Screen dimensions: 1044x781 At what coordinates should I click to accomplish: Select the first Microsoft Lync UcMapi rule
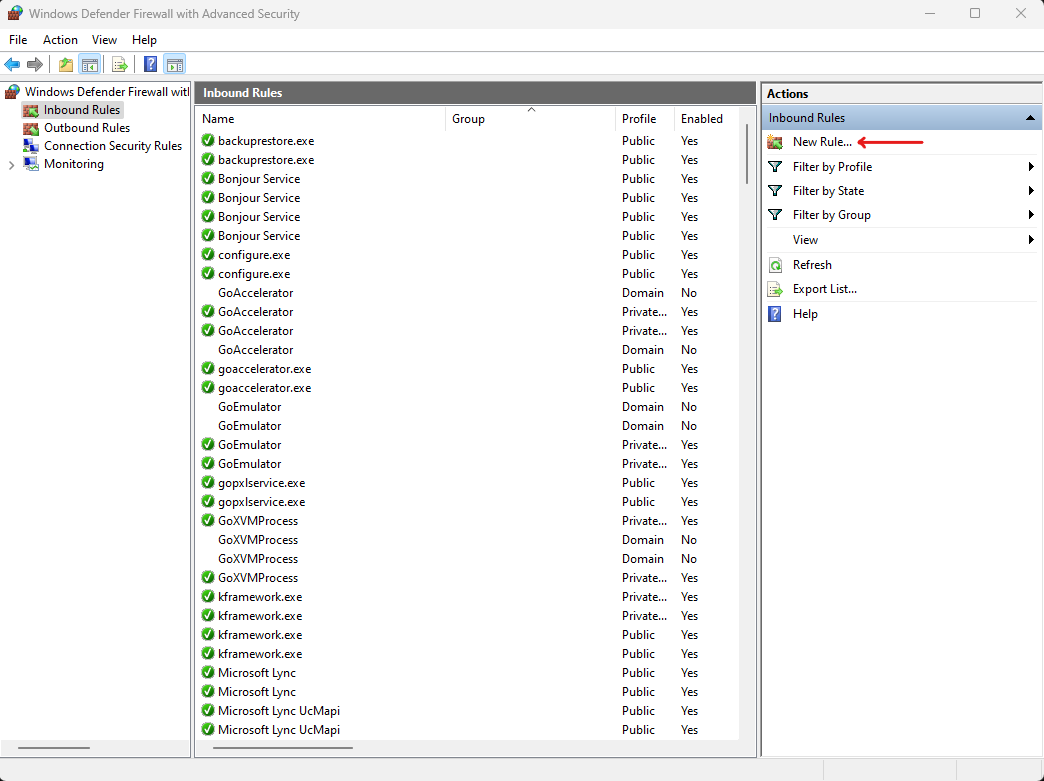coord(469,711)
